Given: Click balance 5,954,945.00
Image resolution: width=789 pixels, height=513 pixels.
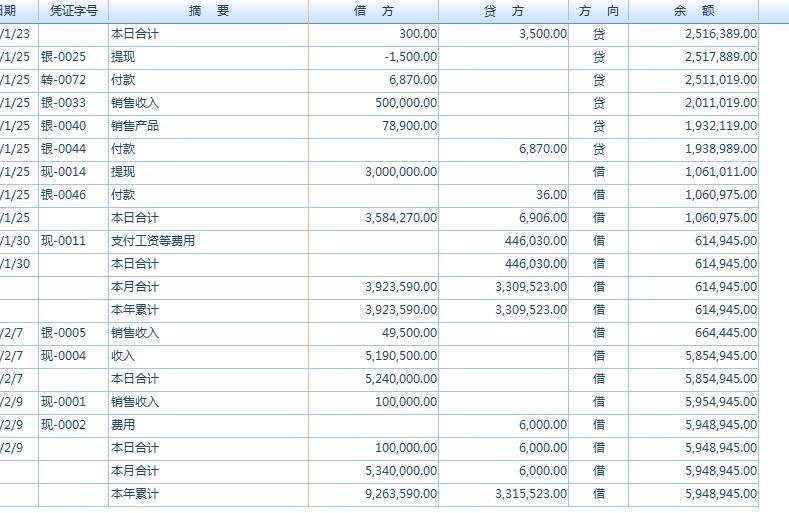Looking at the screenshot, I should click(721, 402).
